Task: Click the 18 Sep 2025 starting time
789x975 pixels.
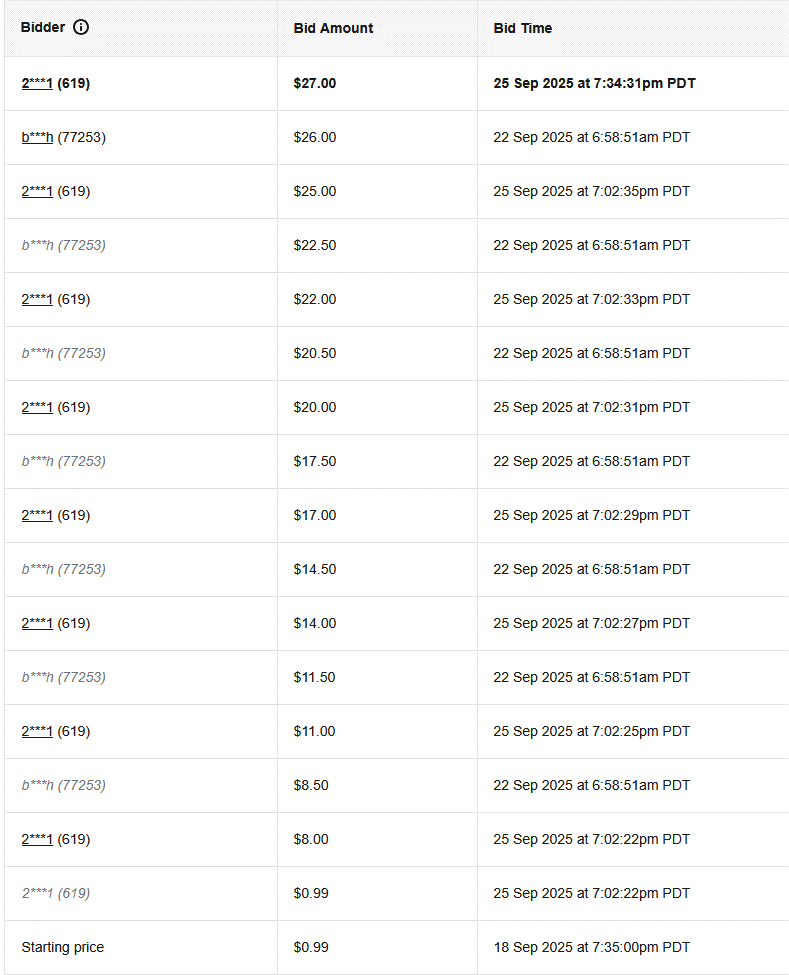Action: [x=591, y=947]
